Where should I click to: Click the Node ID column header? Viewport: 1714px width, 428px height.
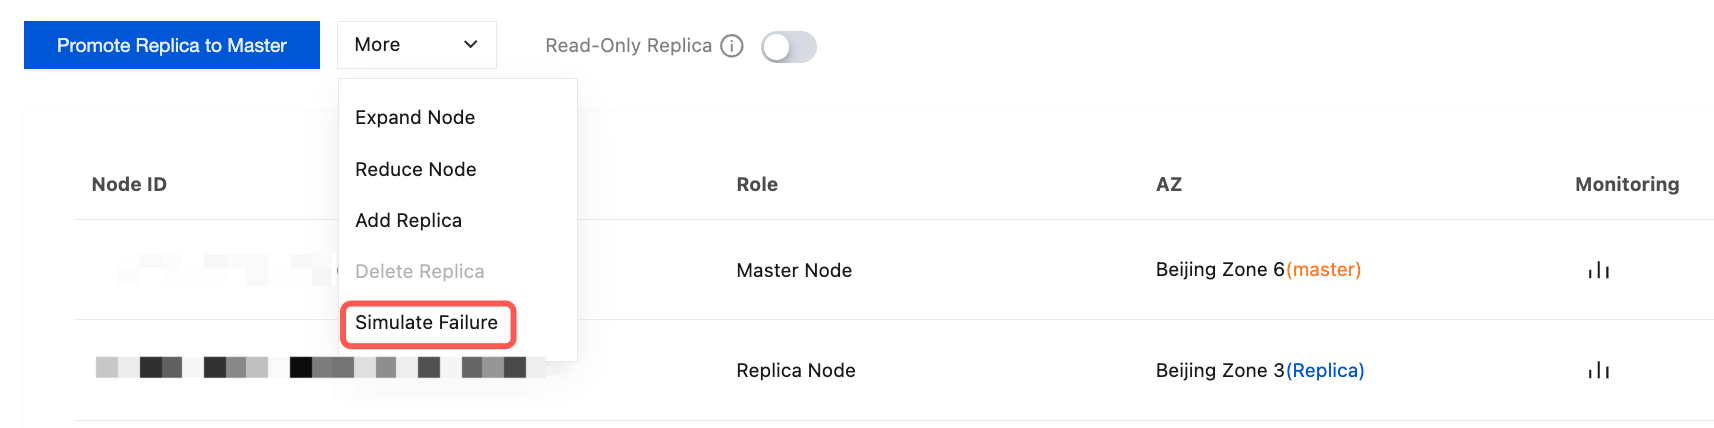click(x=129, y=184)
